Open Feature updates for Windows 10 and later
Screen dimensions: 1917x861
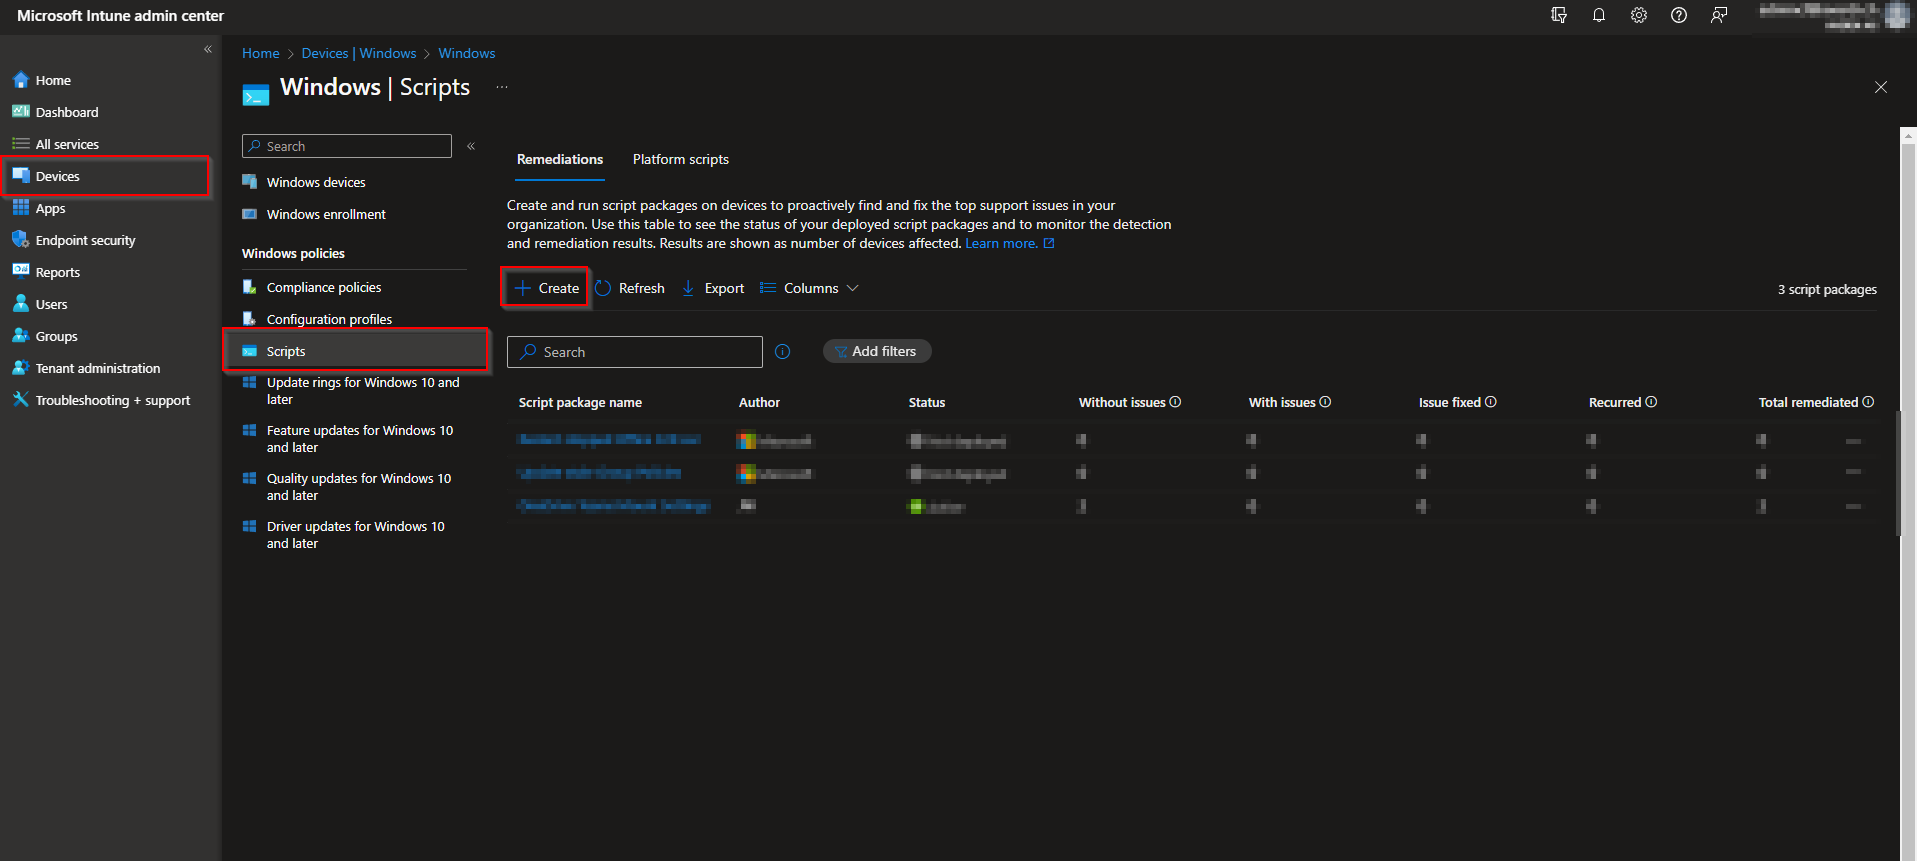pos(360,439)
